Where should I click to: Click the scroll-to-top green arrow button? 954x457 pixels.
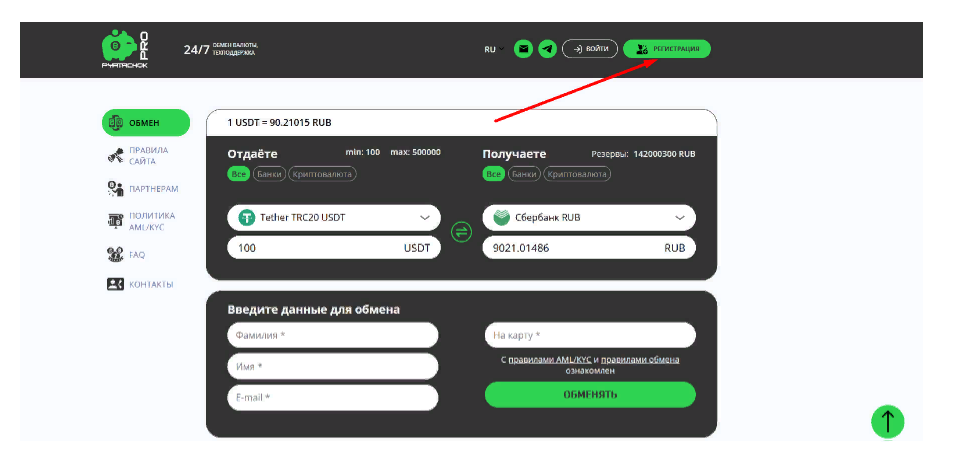click(x=887, y=421)
